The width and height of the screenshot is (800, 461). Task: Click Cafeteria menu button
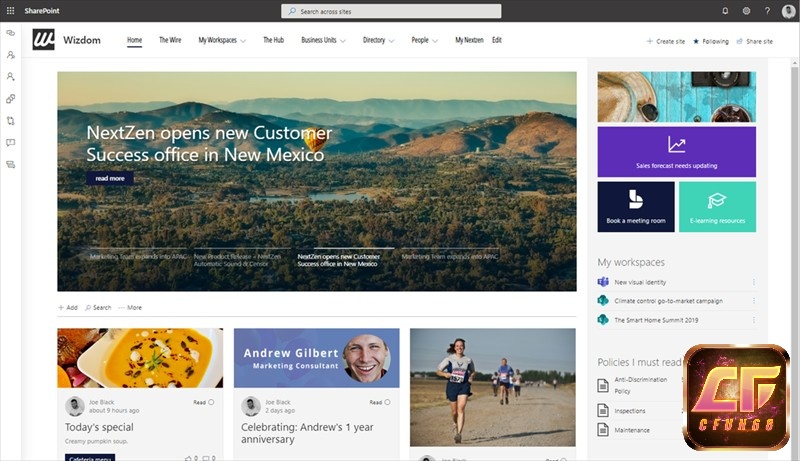pyautogui.click(x=90, y=458)
